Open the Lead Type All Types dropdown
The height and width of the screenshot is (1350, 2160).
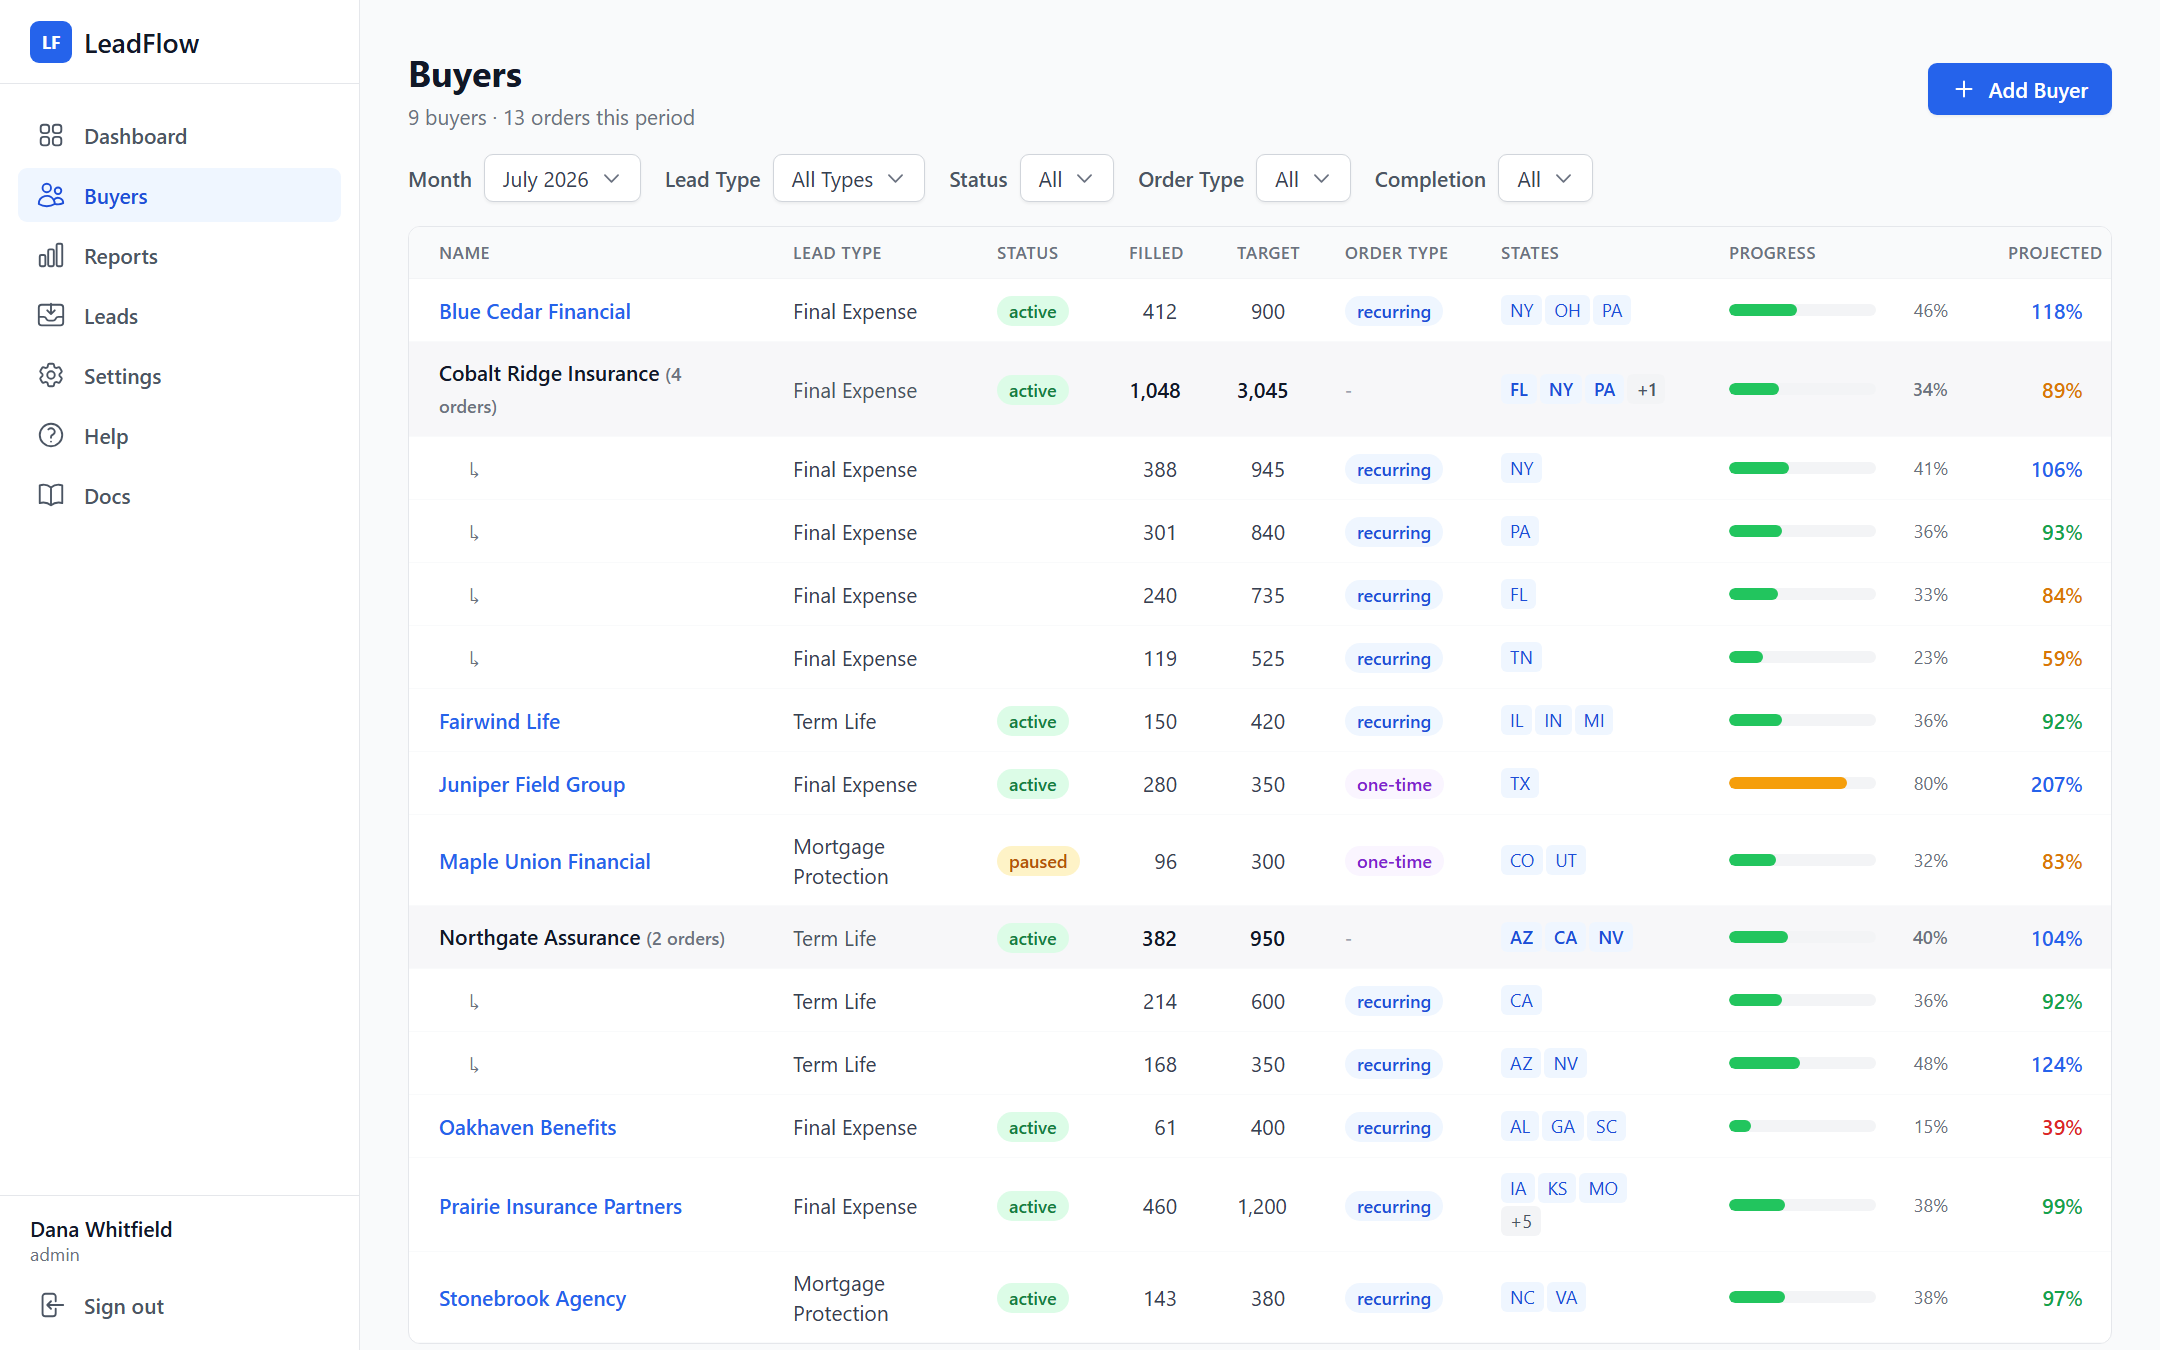pos(848,179)
